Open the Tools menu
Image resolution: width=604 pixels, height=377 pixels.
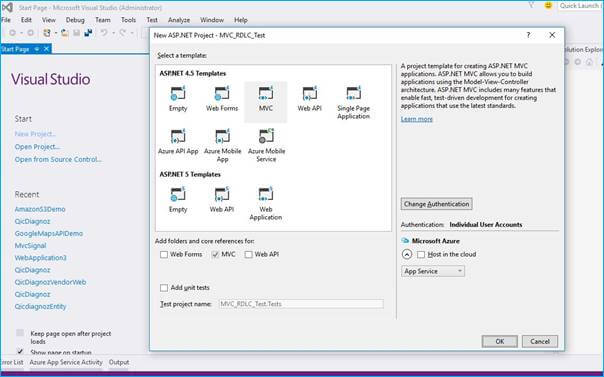tap(128, 20)
